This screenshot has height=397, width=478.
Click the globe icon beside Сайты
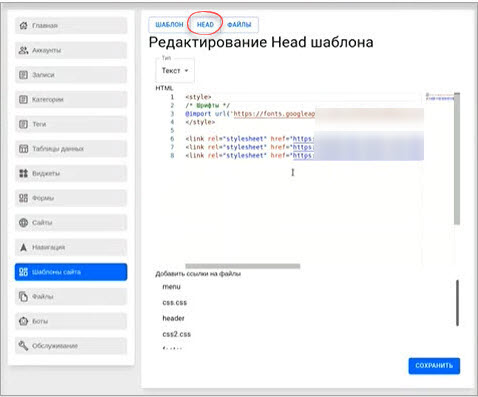point(23,222)
